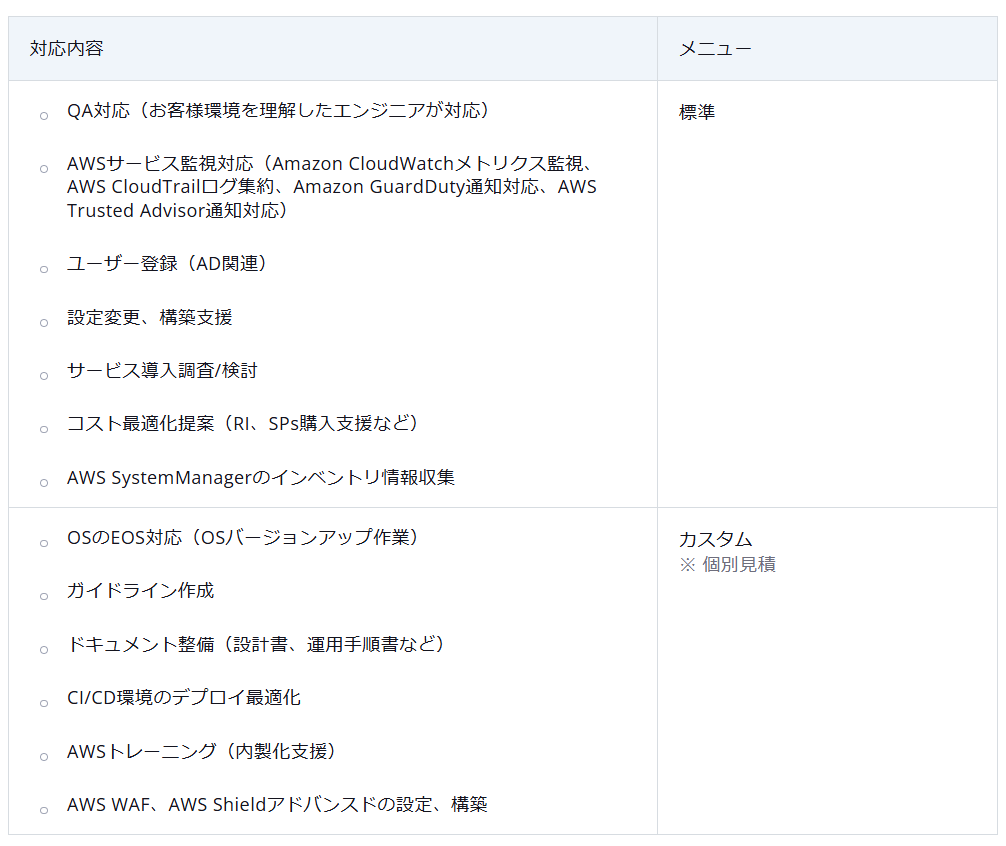This screenshot has width=1006, height=846.
Task: Click the 対応内容 column header
Action: pos(67,48)
